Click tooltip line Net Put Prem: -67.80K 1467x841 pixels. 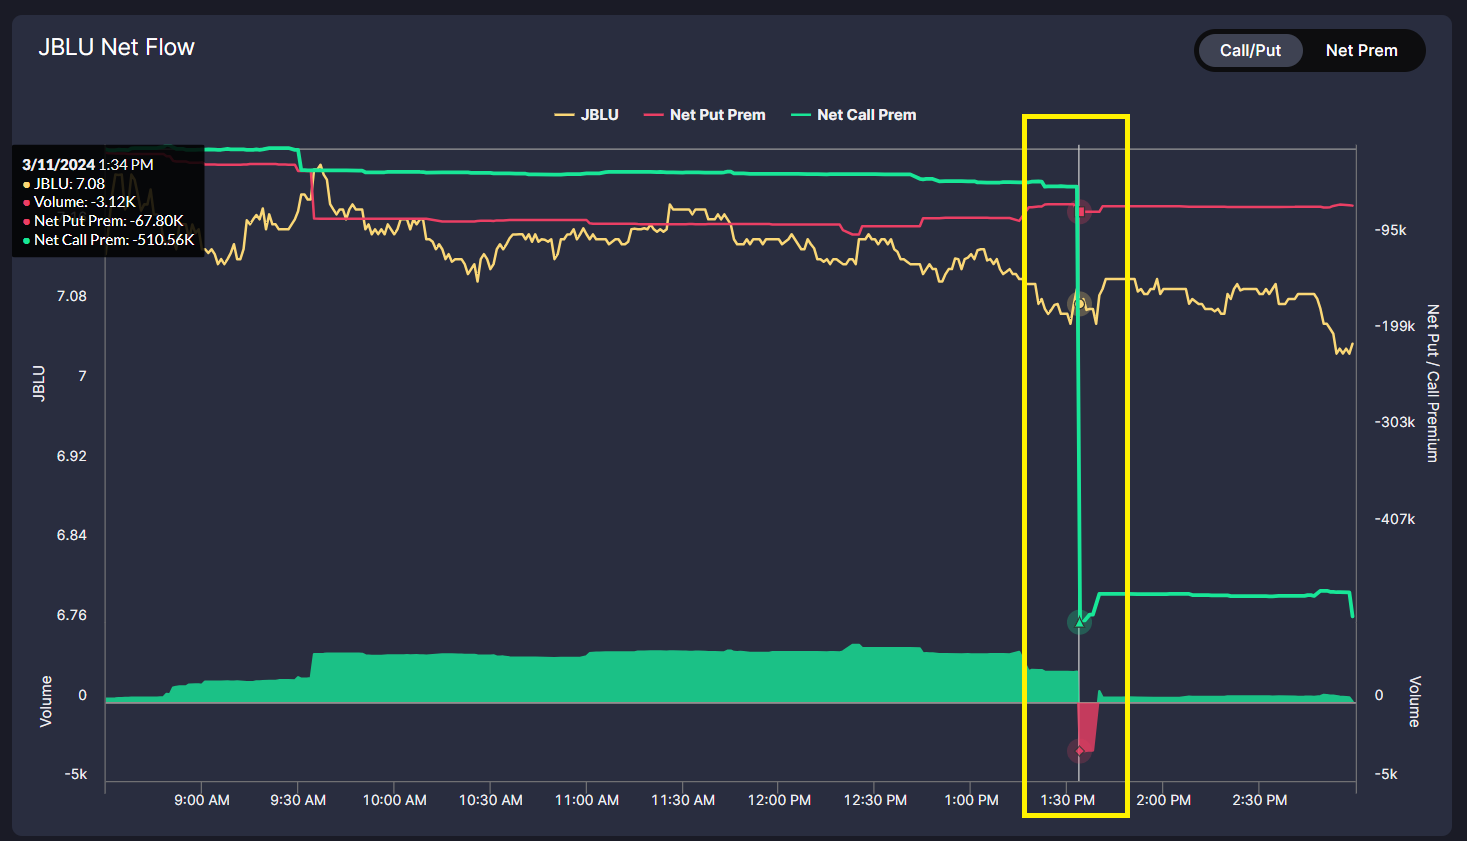[103, 221]
